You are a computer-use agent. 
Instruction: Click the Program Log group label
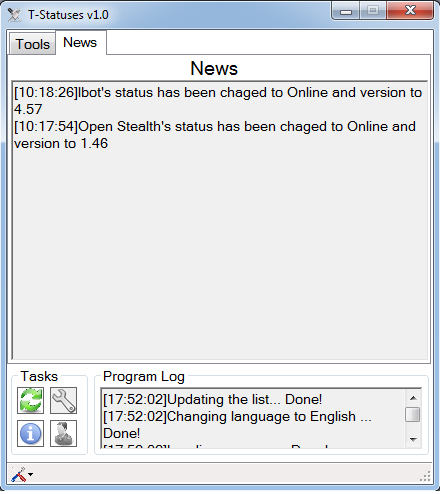click(x=144, y=377)
